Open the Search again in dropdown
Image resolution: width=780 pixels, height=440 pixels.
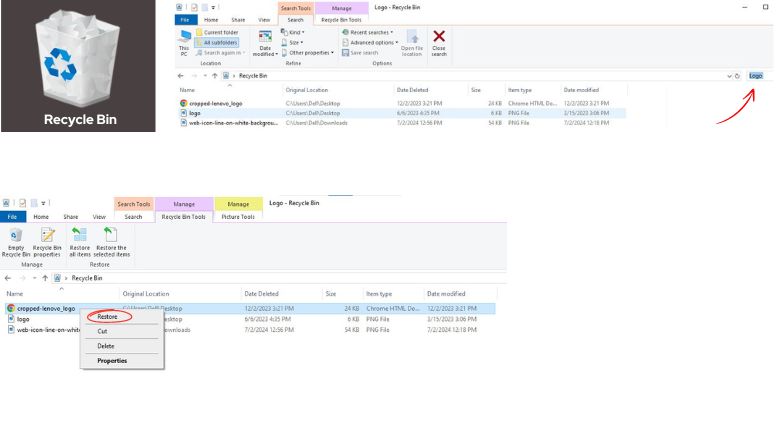pyautogui.click(x=220, y=53)
